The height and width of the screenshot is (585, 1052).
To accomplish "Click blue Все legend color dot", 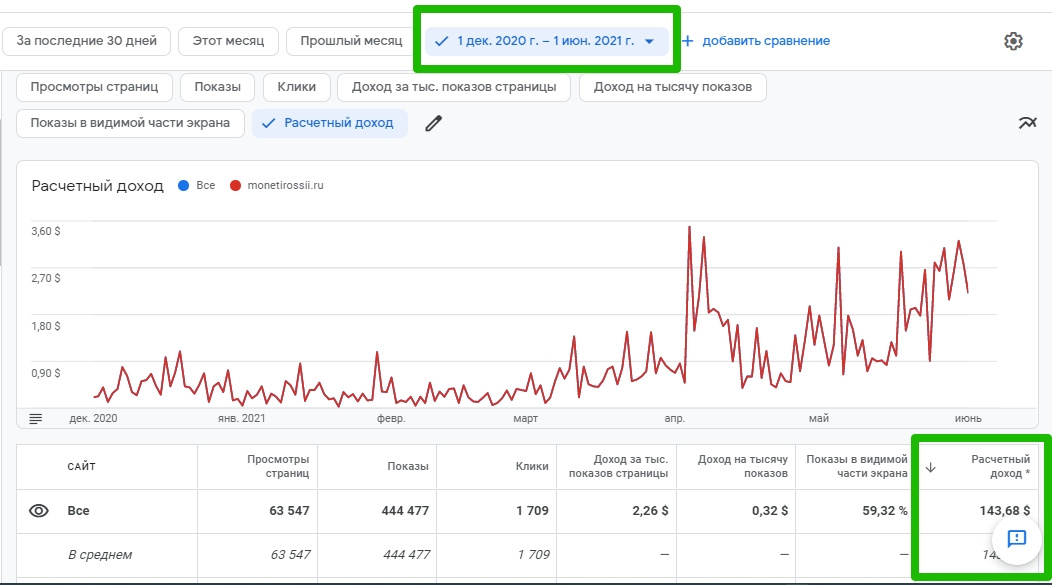I will (182, 185).
